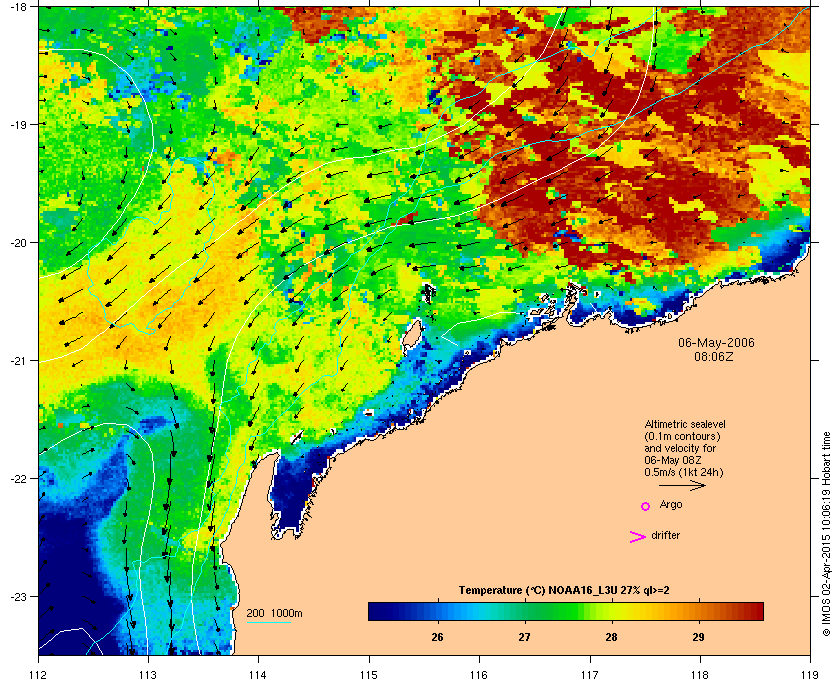This screenshot has height=680, width=840.
Task: Click the magenta drifter arrowhead symbol
Action: [638, 537]
